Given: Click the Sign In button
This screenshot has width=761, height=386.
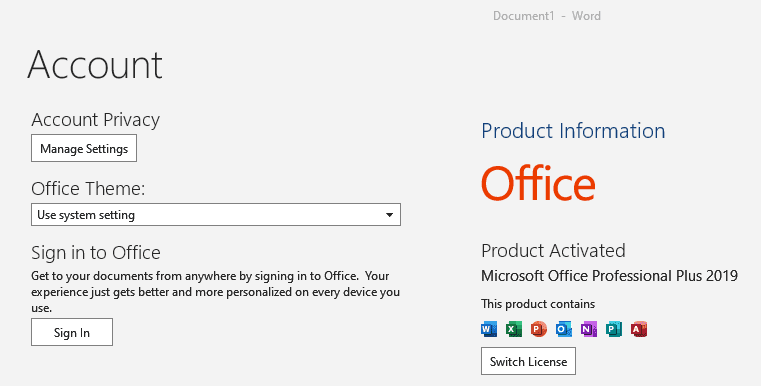Looking at the screenshot, I should (x=72, y=332).
